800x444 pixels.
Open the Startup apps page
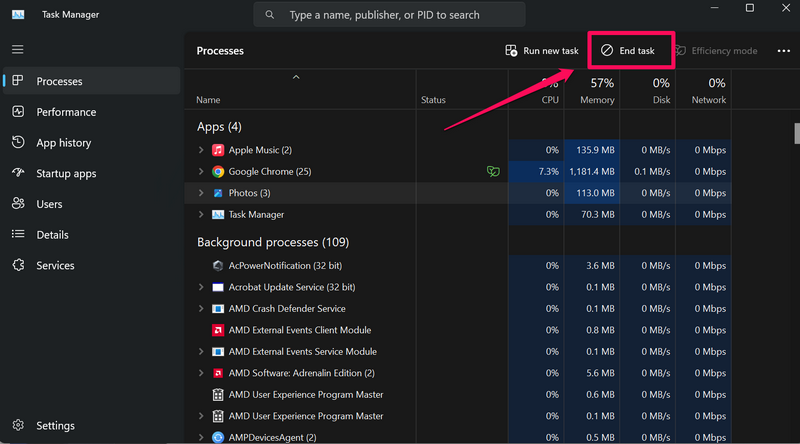click(66, 174)
